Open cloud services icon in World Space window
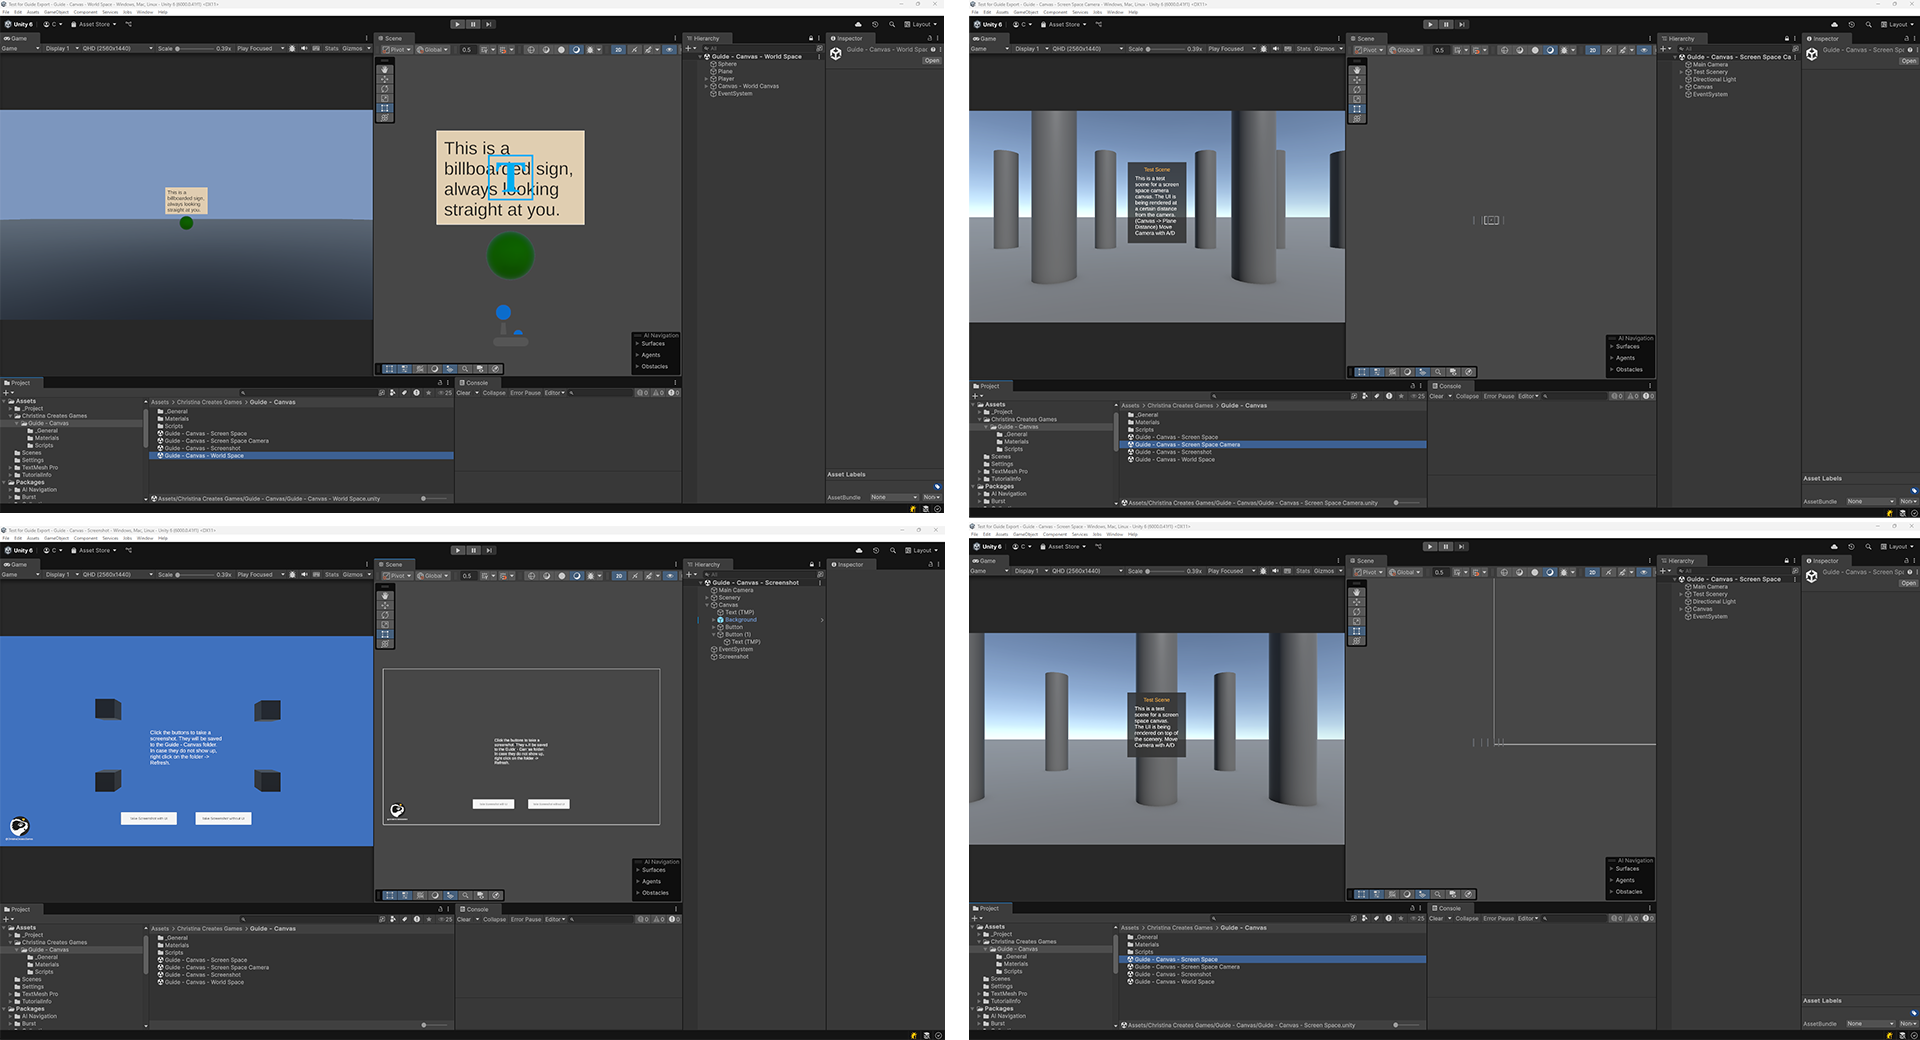 pyautogui.click(x=858, y=24)
